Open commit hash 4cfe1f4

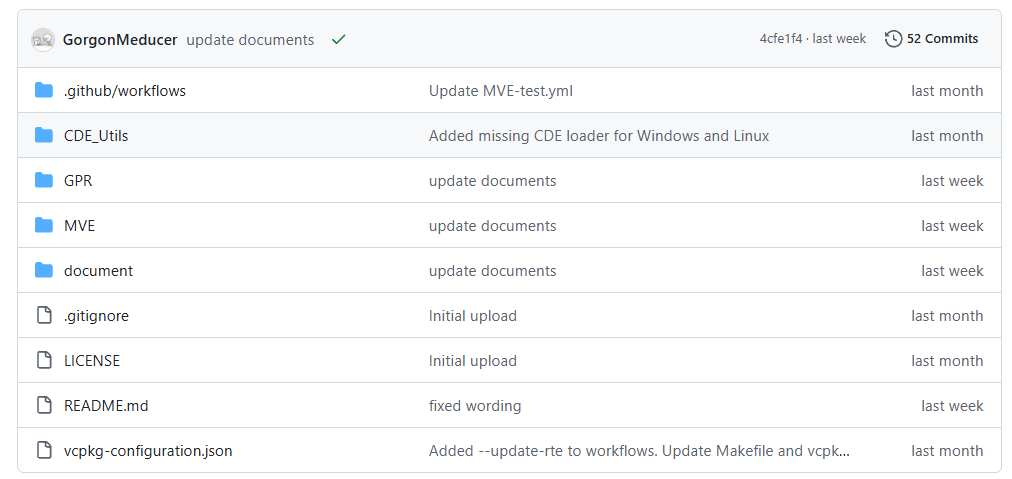tap(780, 39)
